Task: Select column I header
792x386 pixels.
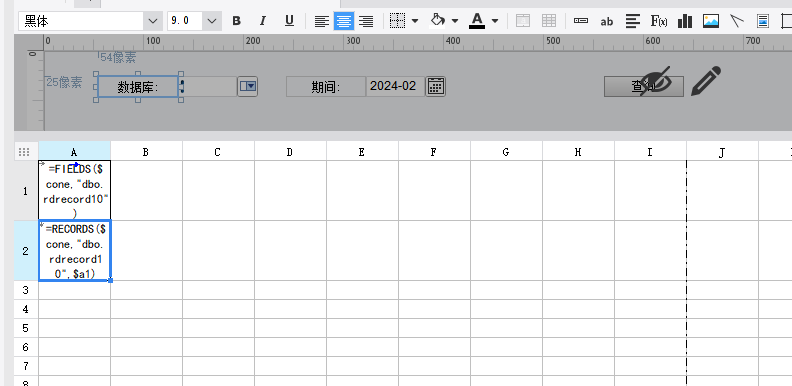Action: click(x=650, y=152)
